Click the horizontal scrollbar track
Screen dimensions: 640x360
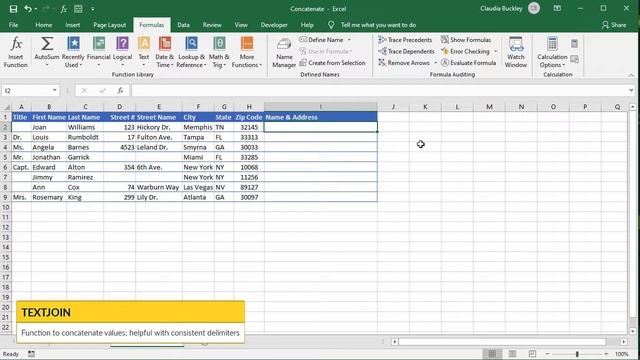point(502,342)
